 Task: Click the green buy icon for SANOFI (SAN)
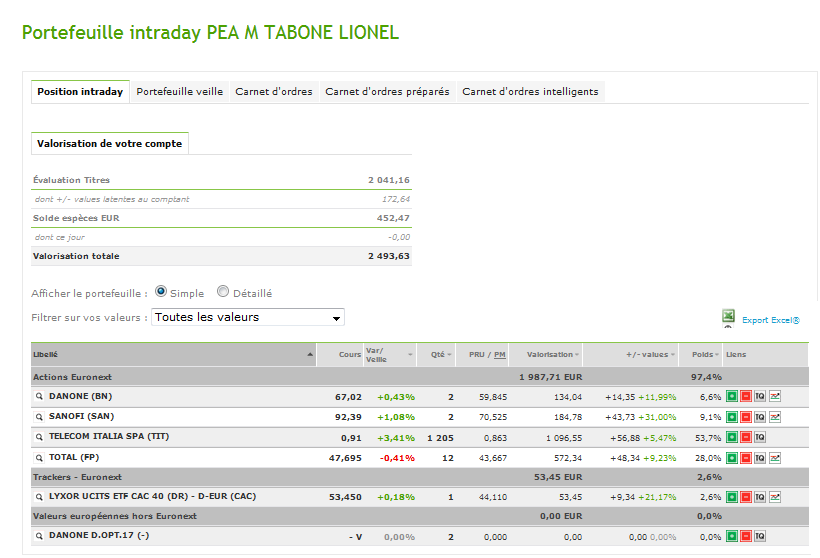pos(732,417)
